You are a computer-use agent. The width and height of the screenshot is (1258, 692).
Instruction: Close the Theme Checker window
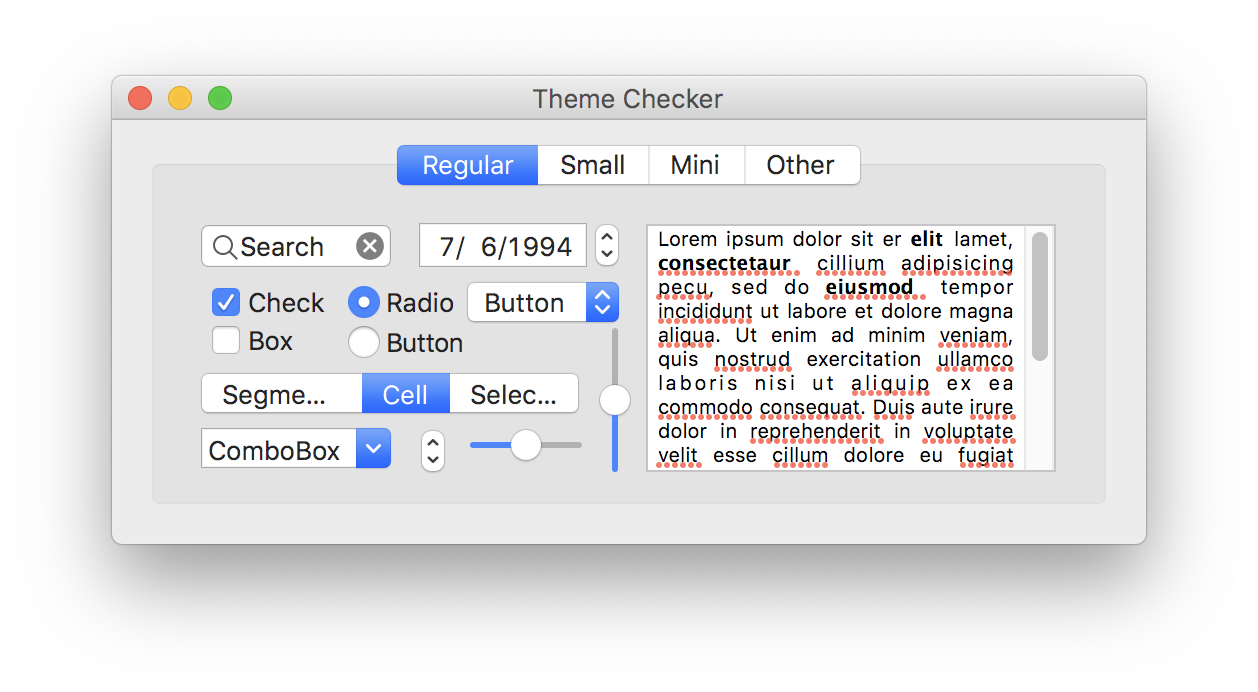[140, 98]
